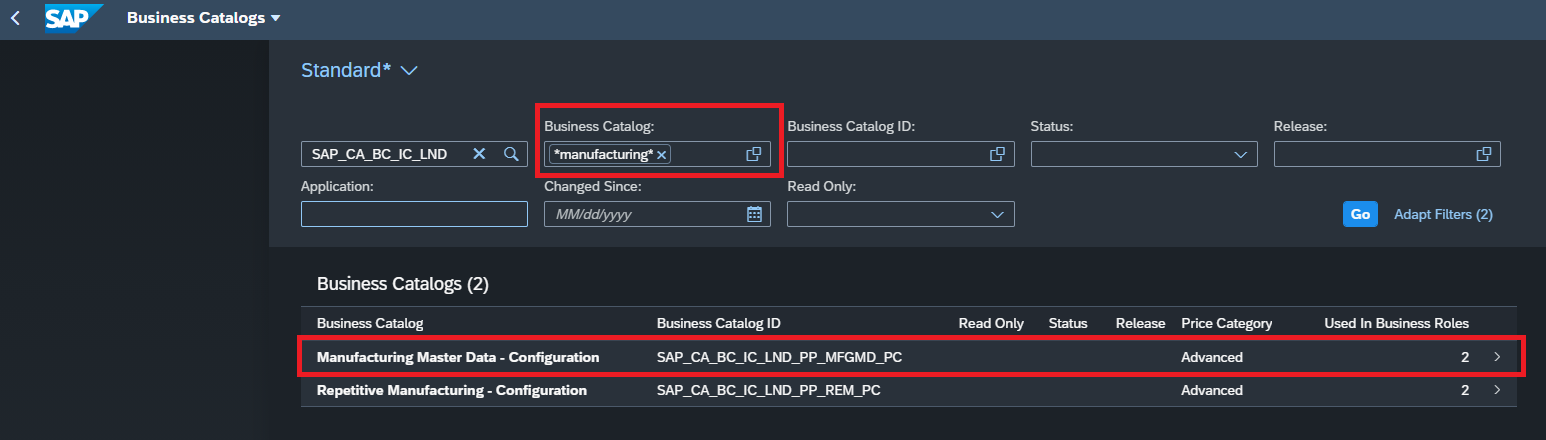Select ID SAP_CA_BC_IC_LND_PP_MFGMD_PC
The height and width of the screenshot is (440, 1546).
pos(780,357)
